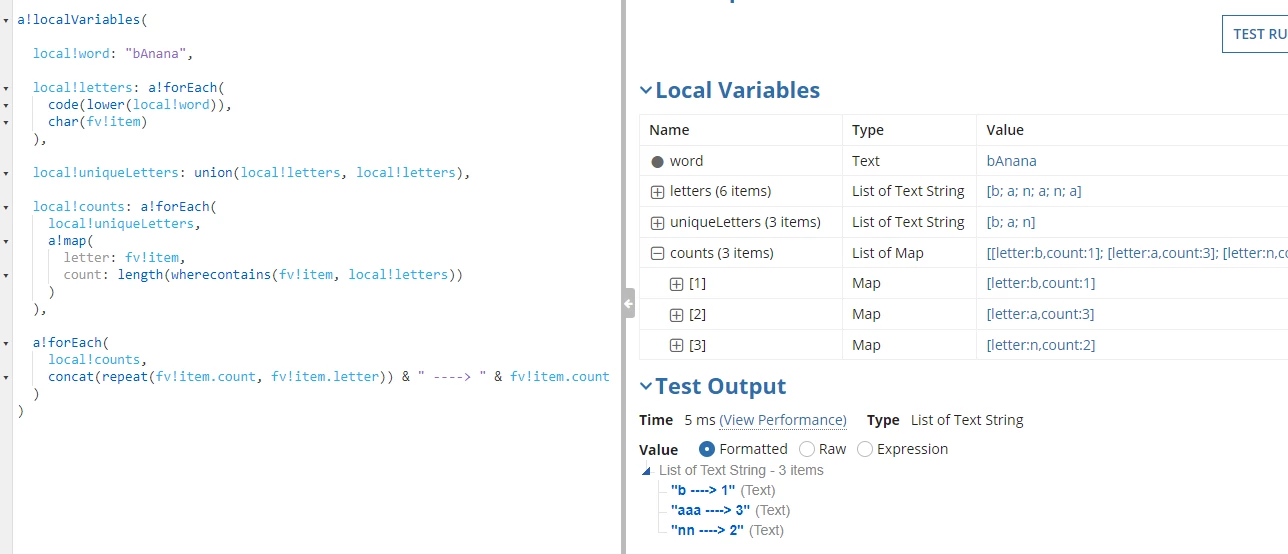This screenshot has height=554, width=1288.
Task: Click the [letter:b,count:1] value
Action: coord(1041,283)
